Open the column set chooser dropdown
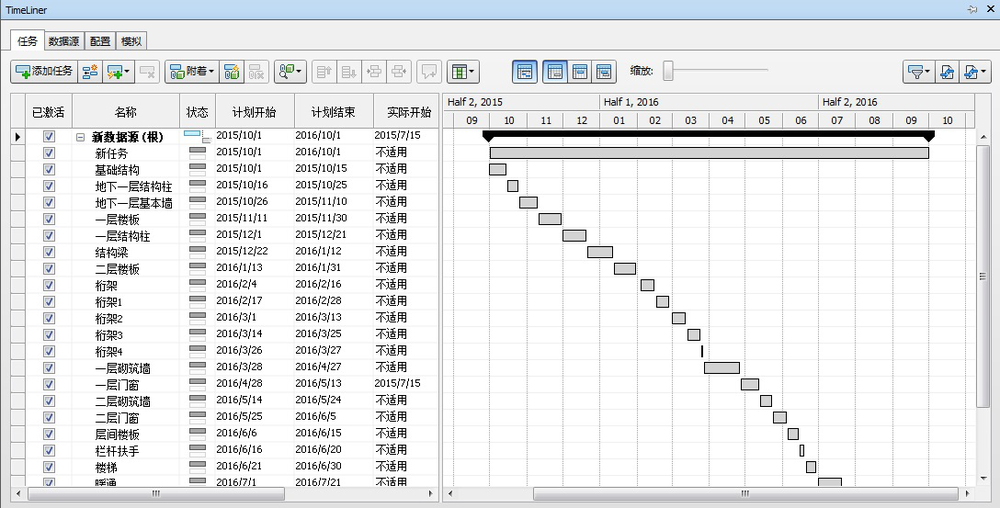 pyautogui.click(x=463, y=72)
